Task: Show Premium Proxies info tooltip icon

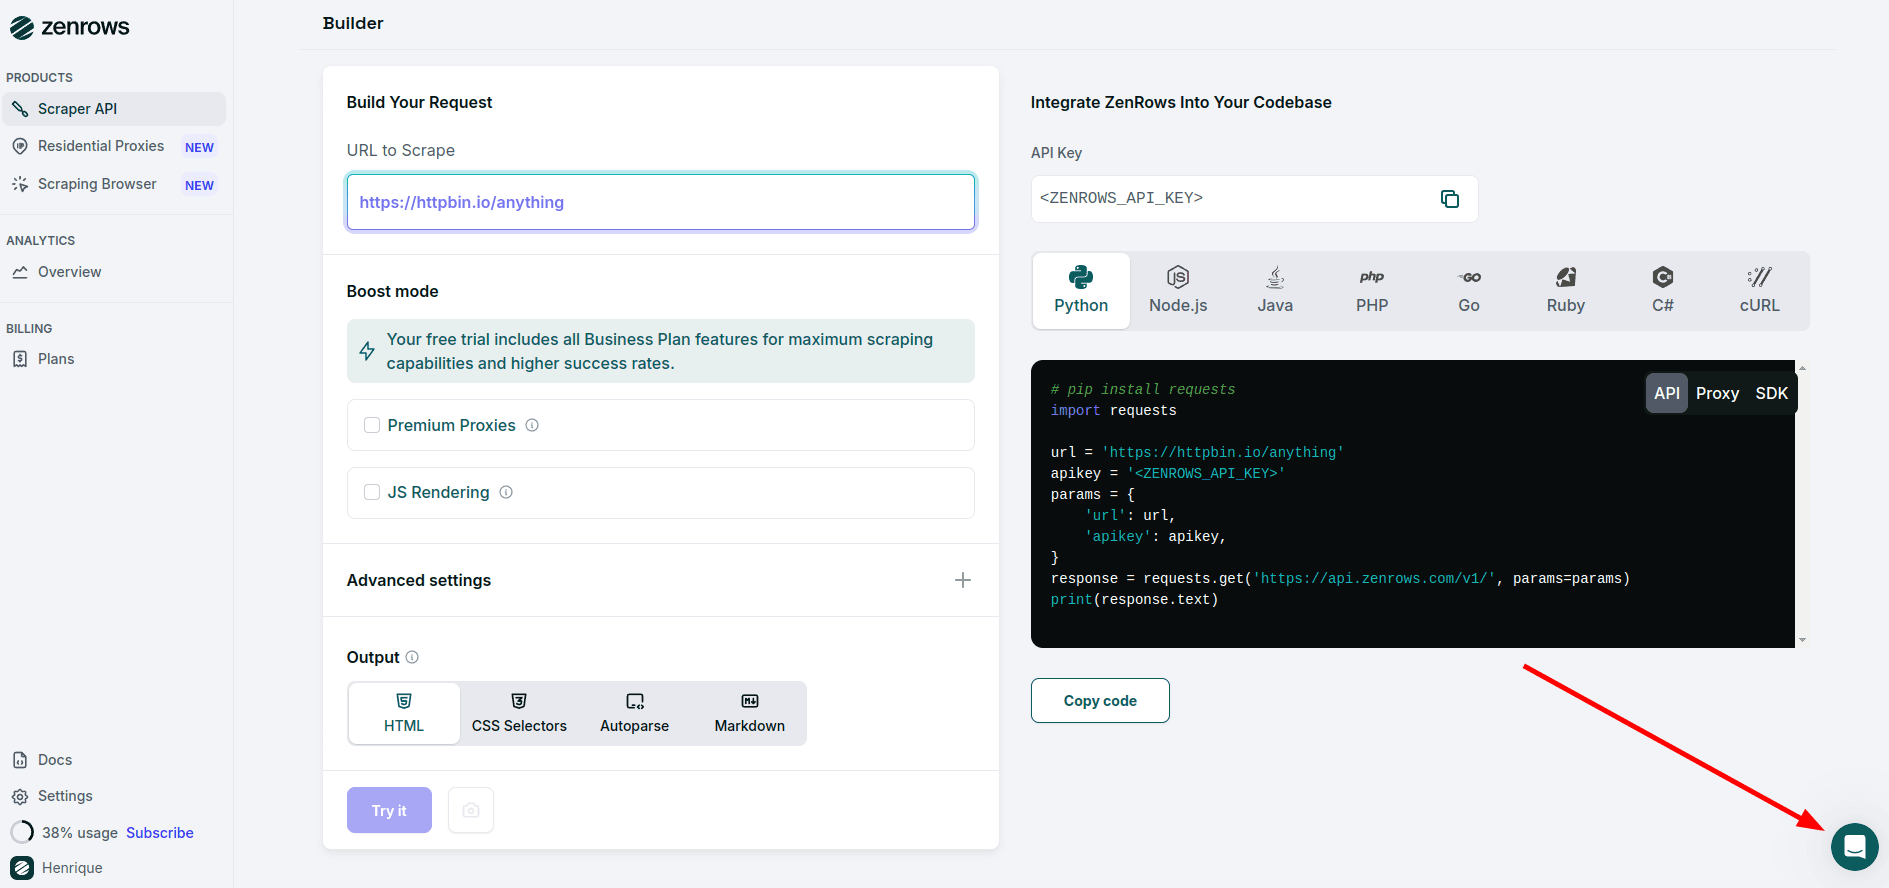Action: 532,425
